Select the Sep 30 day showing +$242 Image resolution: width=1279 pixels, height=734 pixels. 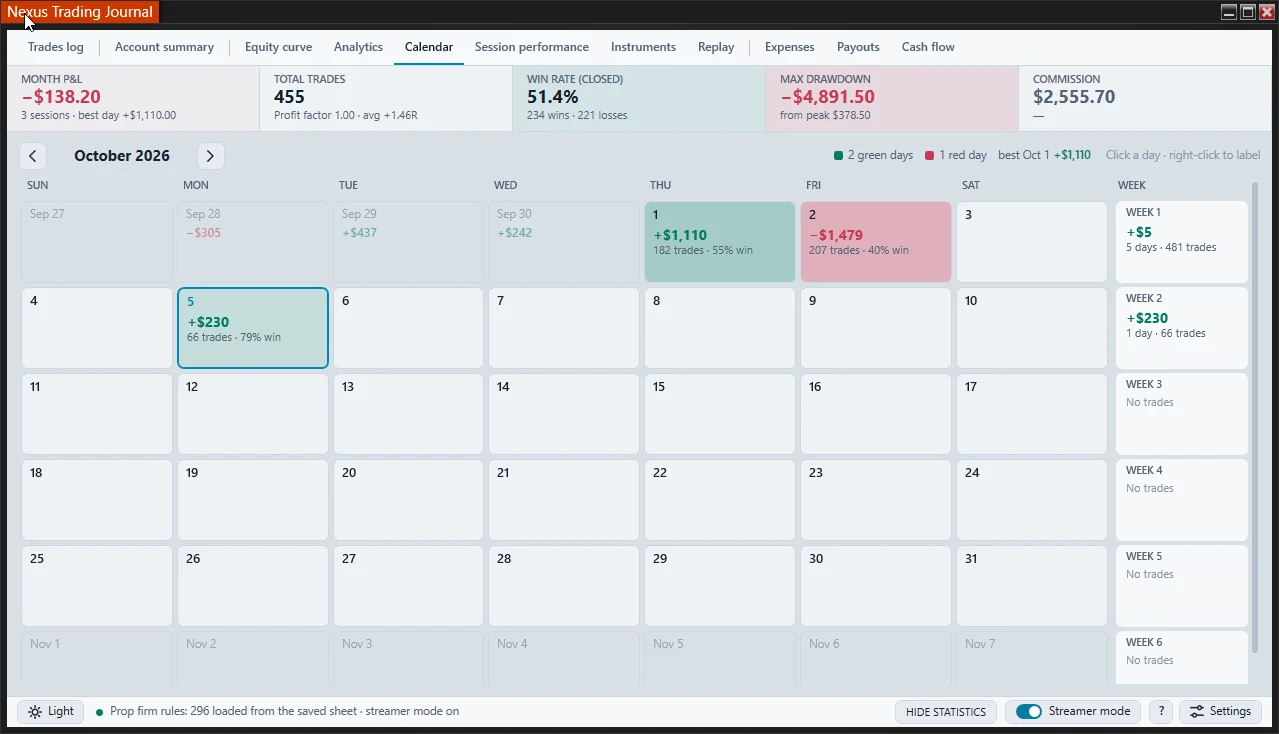pyautogui.click(x=564, y=242)
